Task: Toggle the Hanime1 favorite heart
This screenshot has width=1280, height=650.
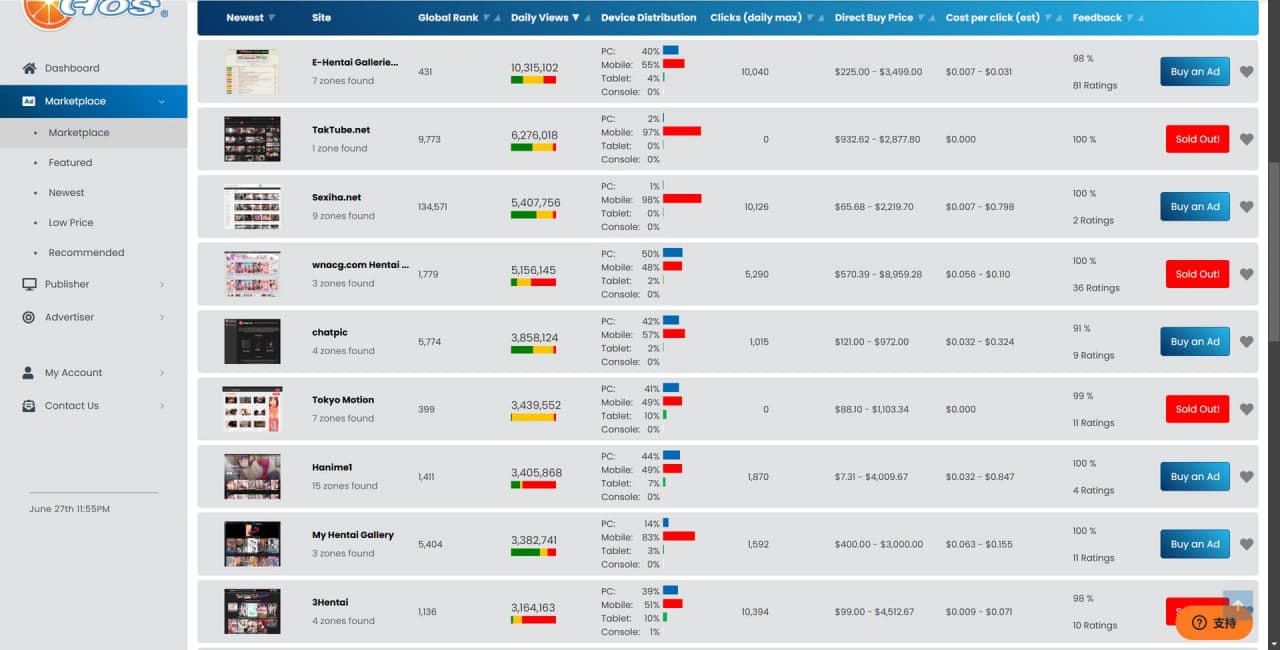Action: [1246, 477]
